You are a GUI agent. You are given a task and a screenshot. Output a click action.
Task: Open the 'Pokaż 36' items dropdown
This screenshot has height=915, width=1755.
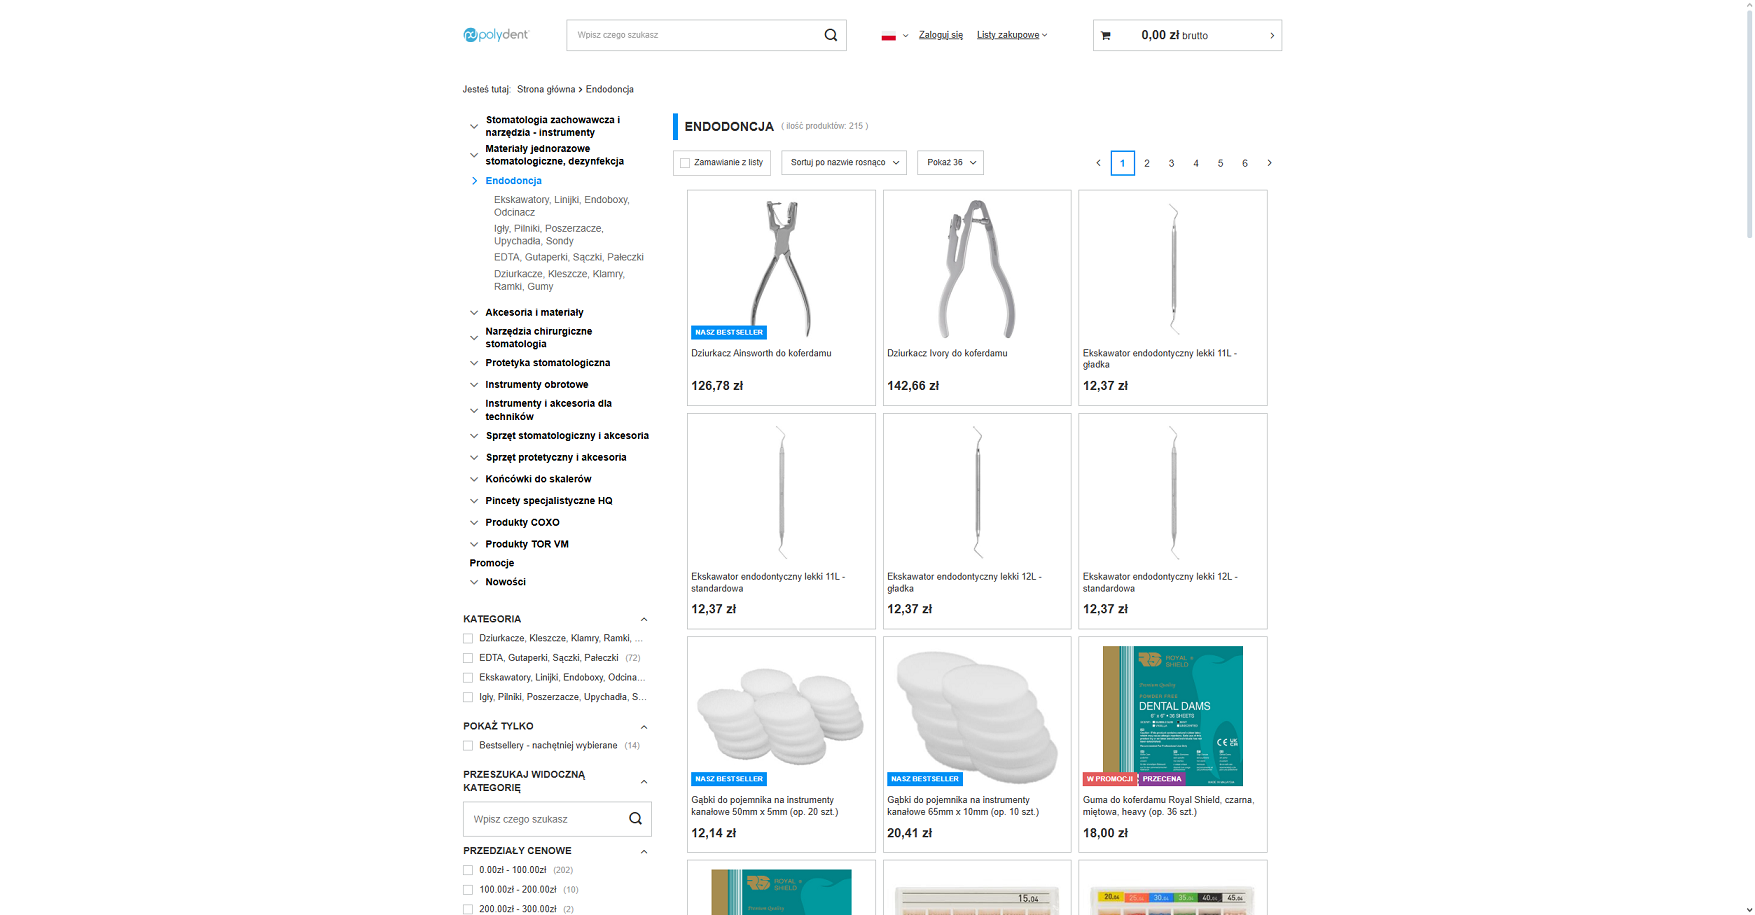click(x=950, y=163)
